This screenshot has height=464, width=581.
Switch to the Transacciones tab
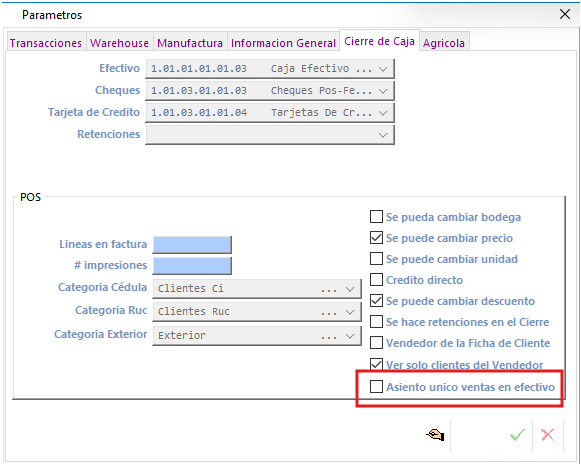[46, 43]
